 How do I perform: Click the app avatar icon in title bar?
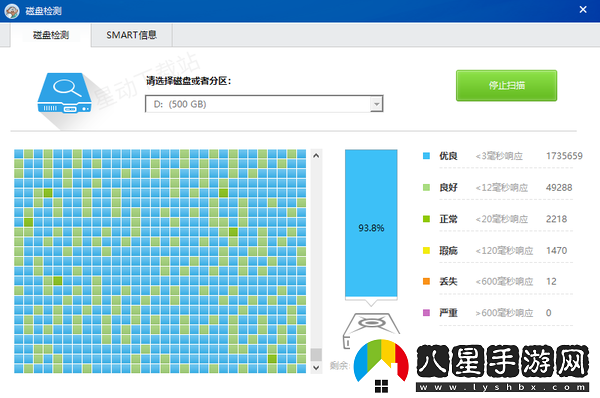point(12,11)
